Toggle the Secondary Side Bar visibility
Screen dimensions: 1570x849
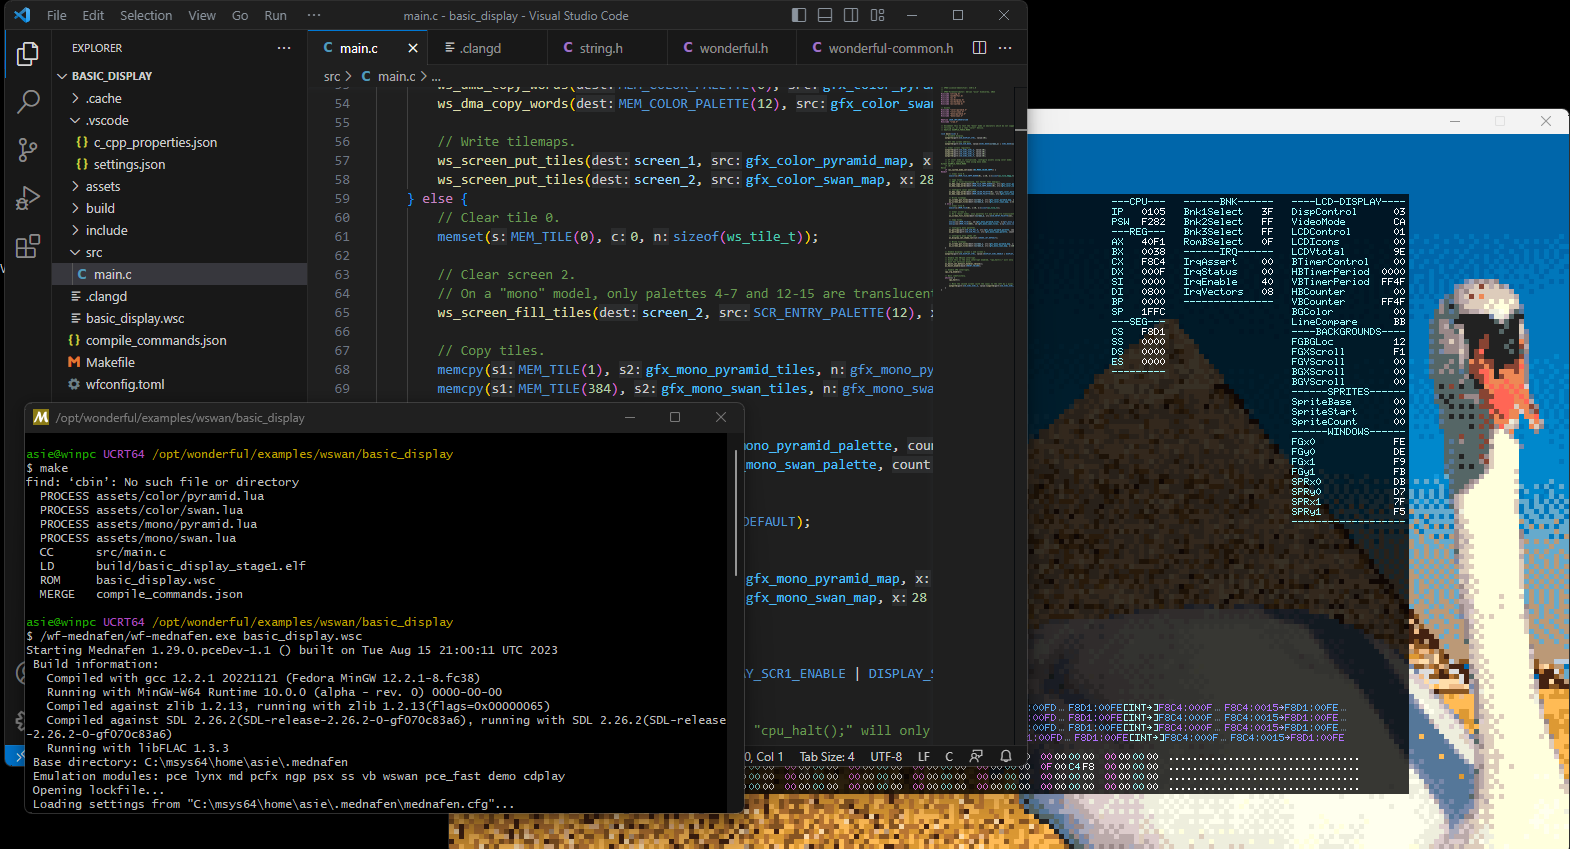point(851,15)
